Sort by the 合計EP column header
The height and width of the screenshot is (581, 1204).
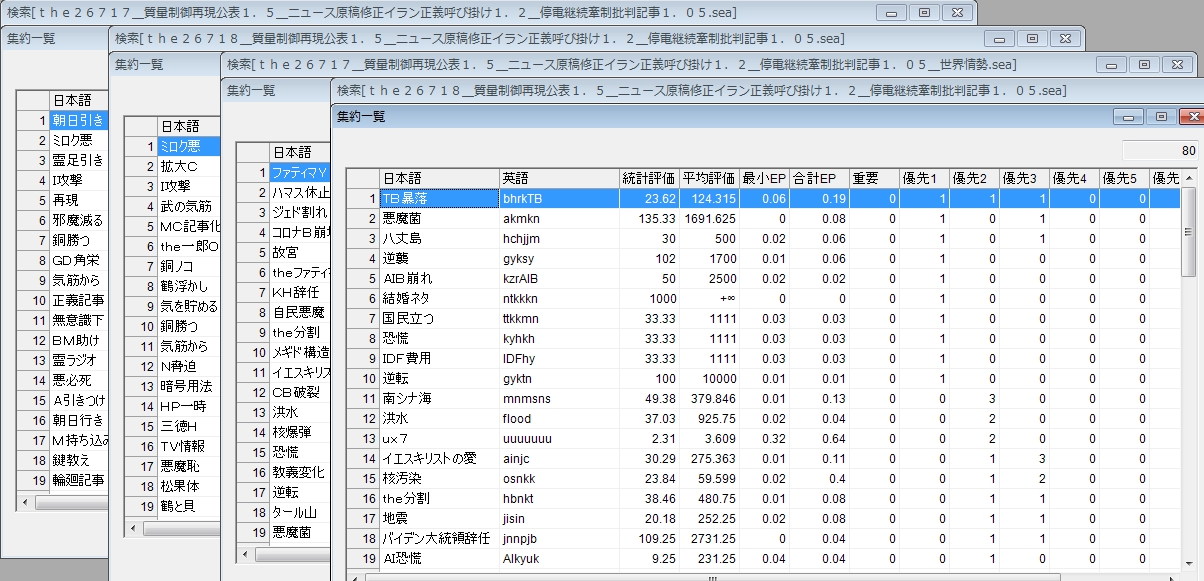[818, 178]
